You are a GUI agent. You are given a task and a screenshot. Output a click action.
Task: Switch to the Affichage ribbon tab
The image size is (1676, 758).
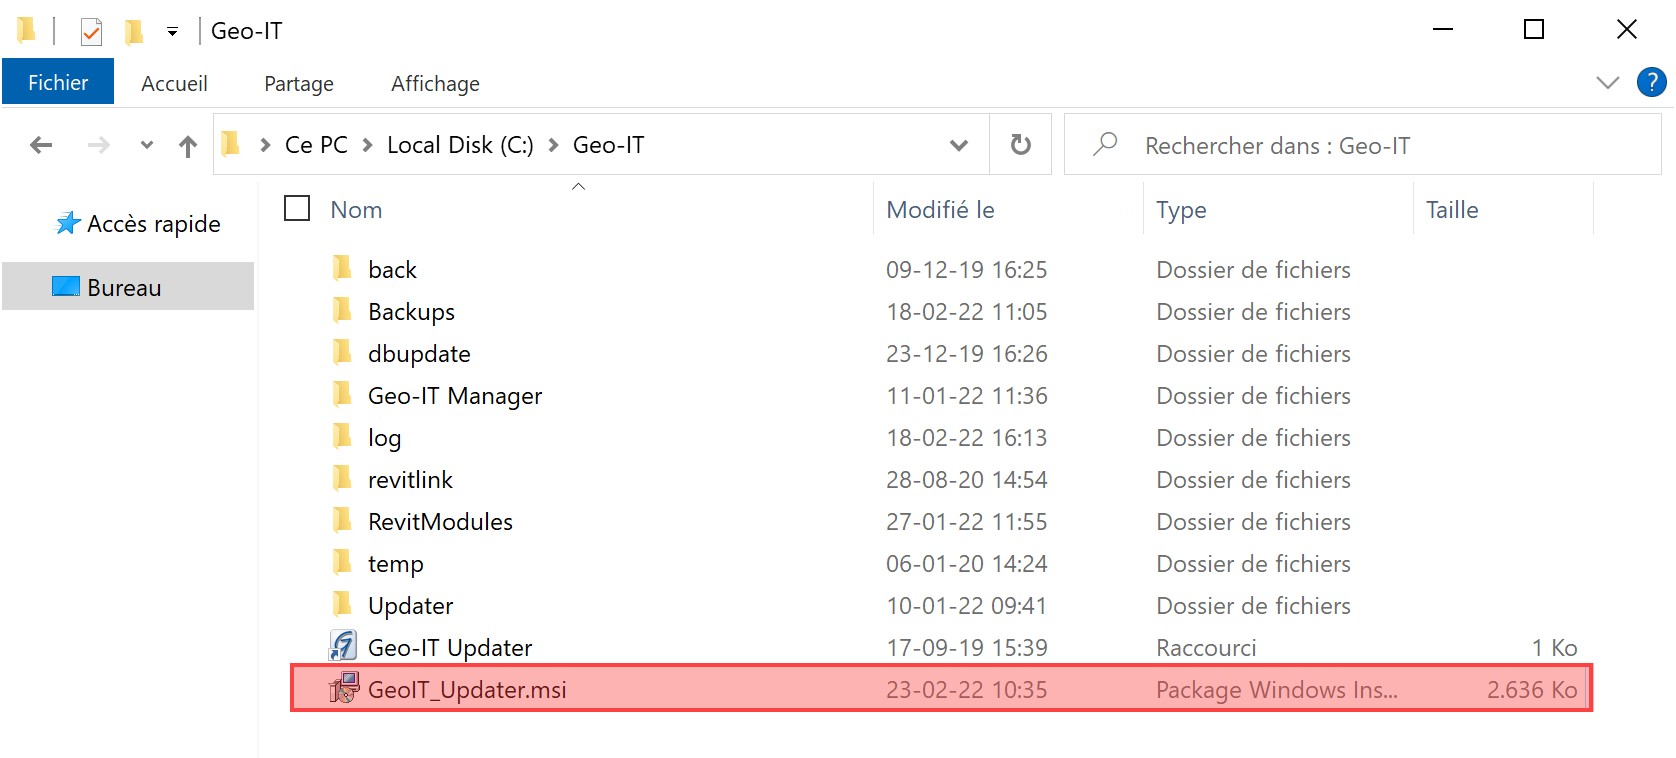click(x=435, y=83)
